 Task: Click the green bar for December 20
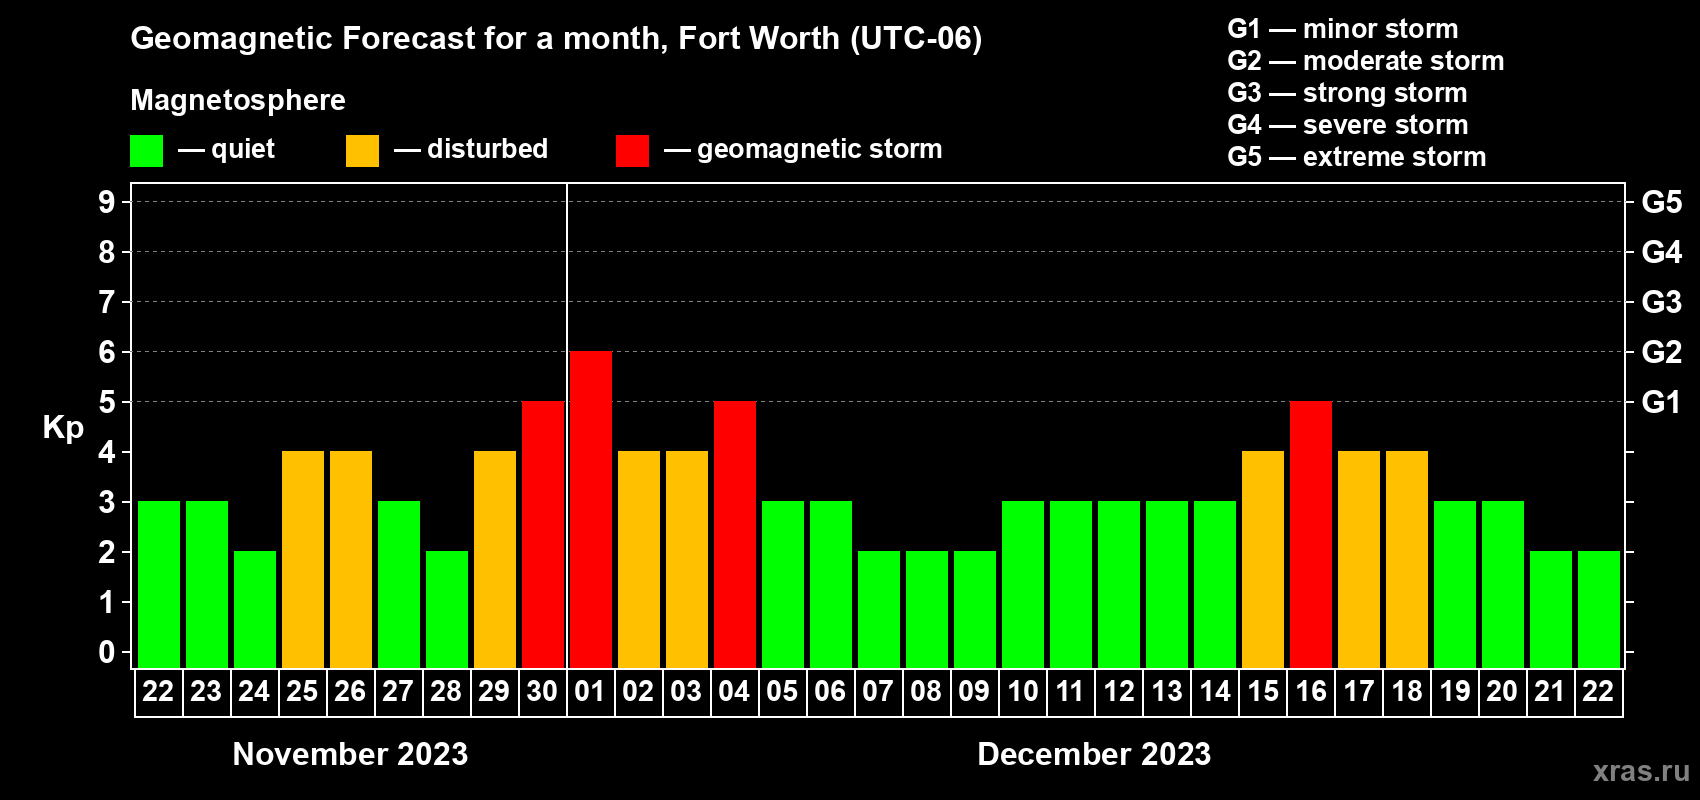coord(1502,584)
